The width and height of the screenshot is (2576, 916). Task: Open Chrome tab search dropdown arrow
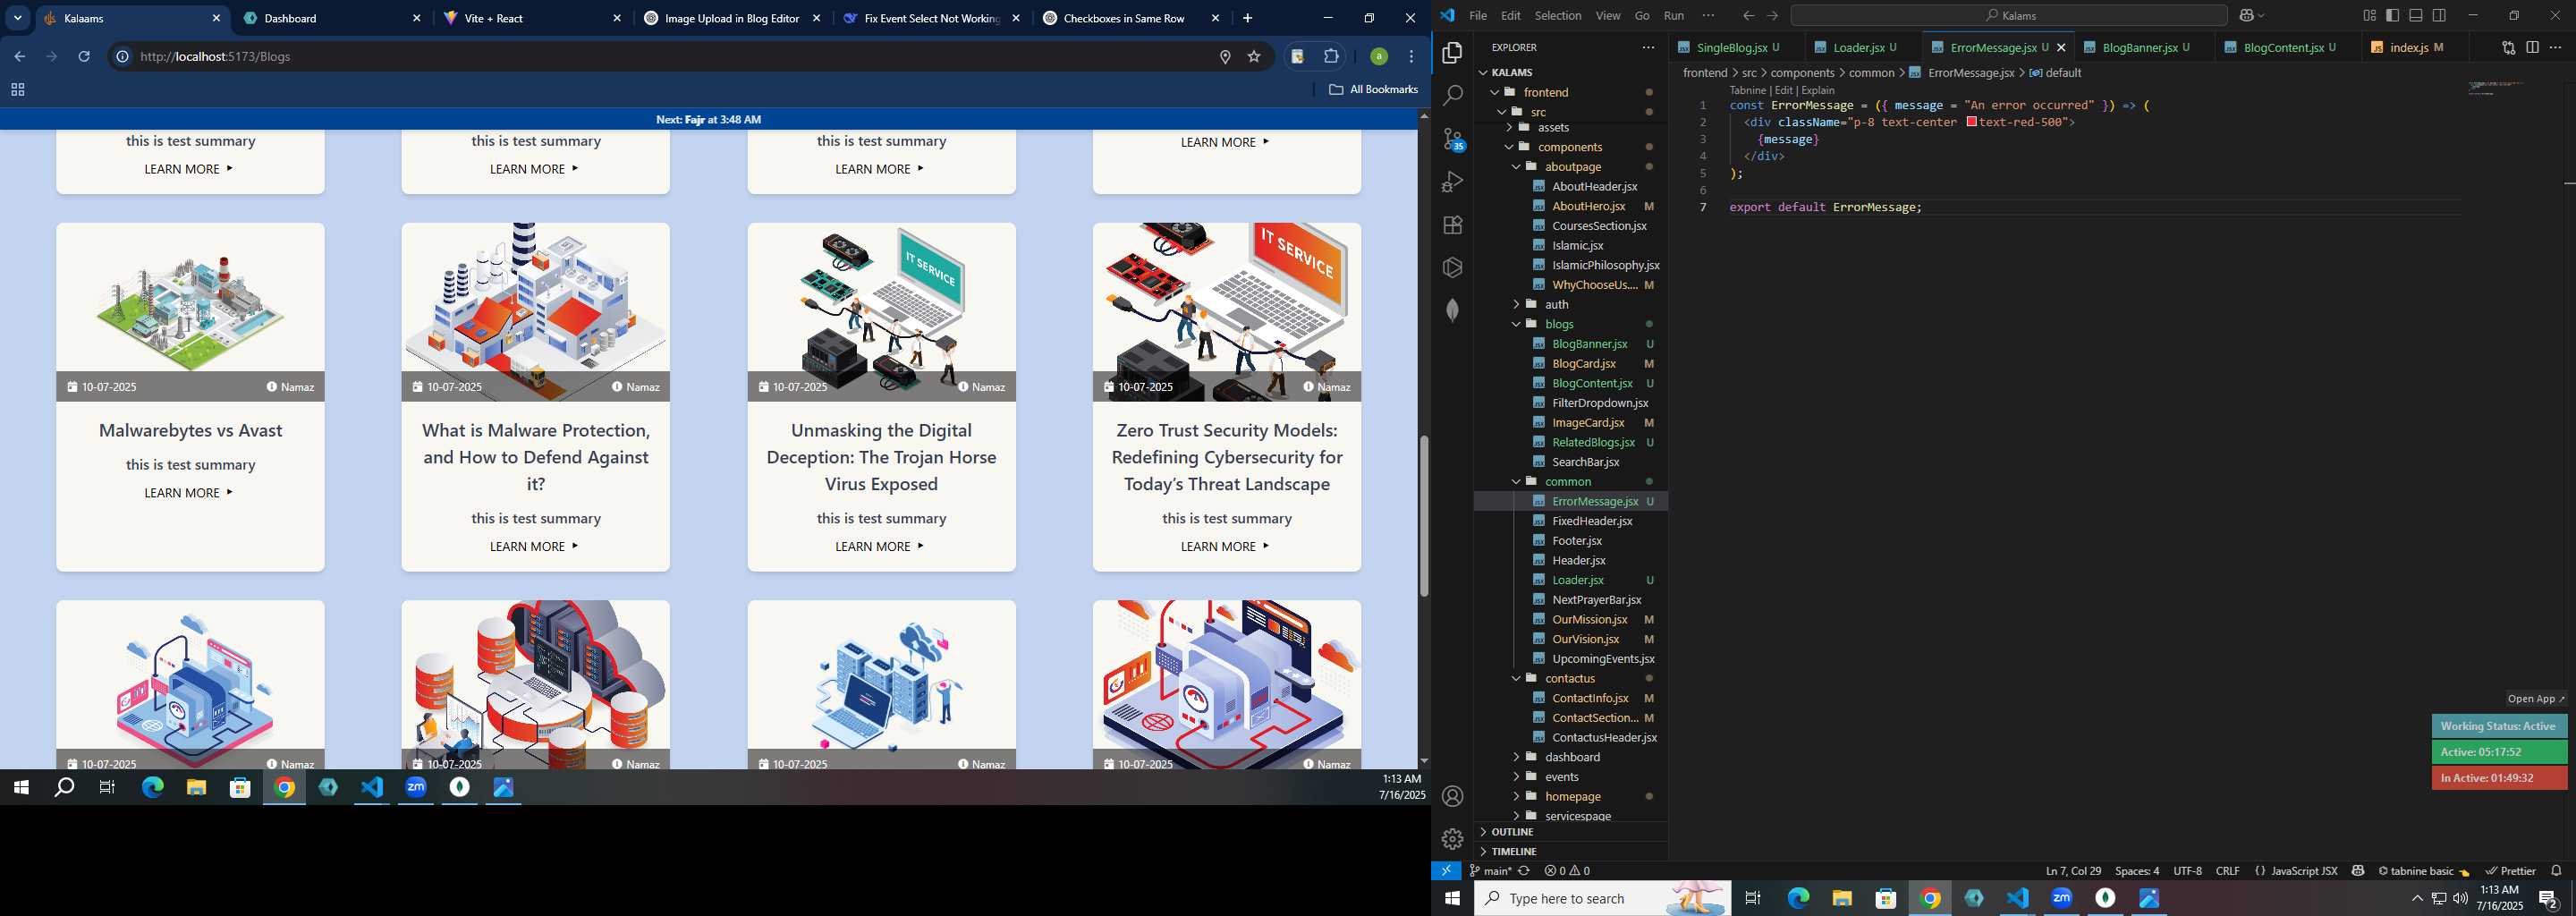(18, 18)
